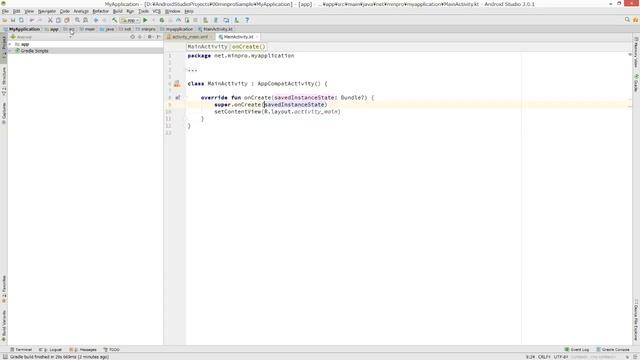Open the Tools menu

143,11
